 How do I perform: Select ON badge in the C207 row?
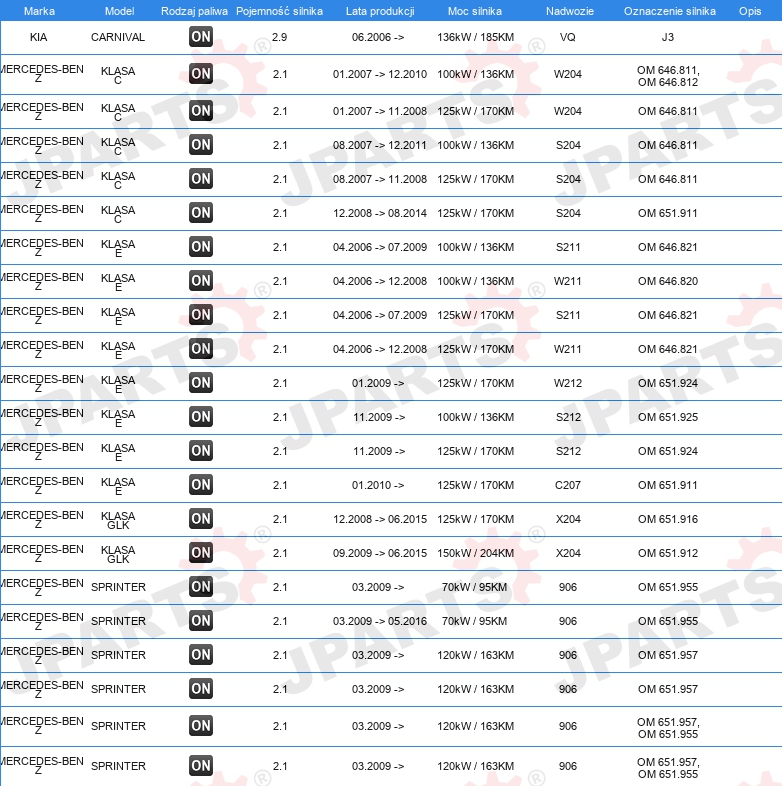click(x=201, y=485)
